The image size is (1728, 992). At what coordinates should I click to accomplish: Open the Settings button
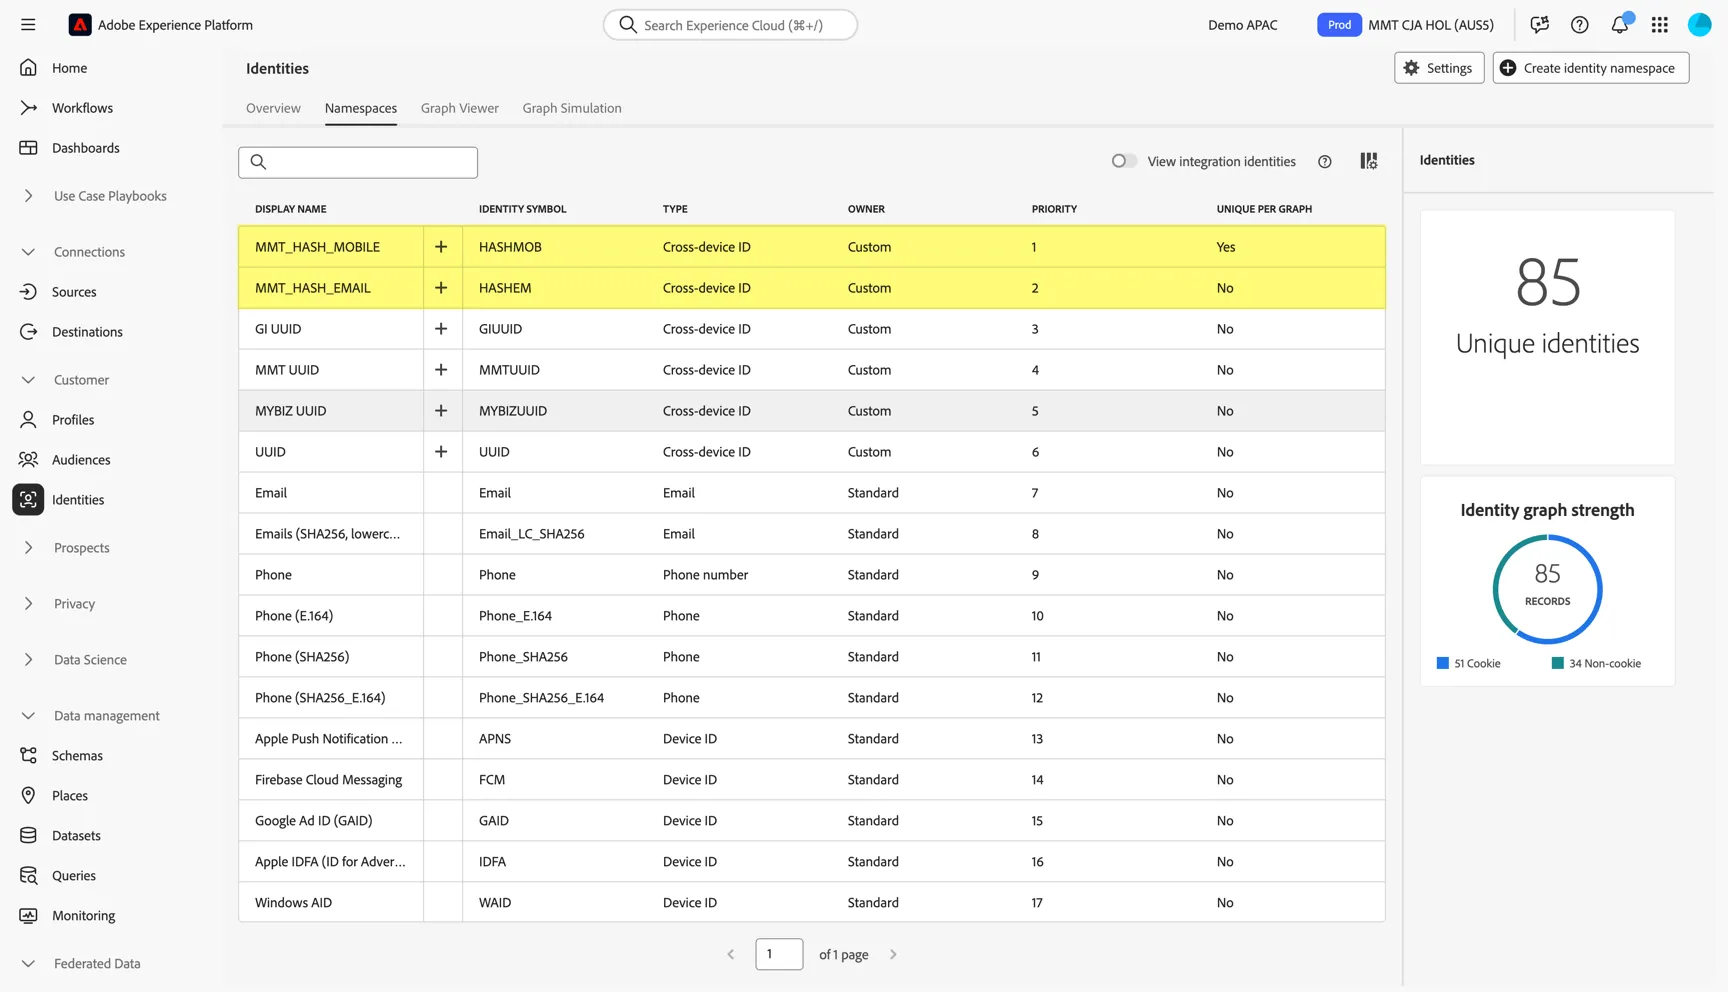(x=1439, y=68)
